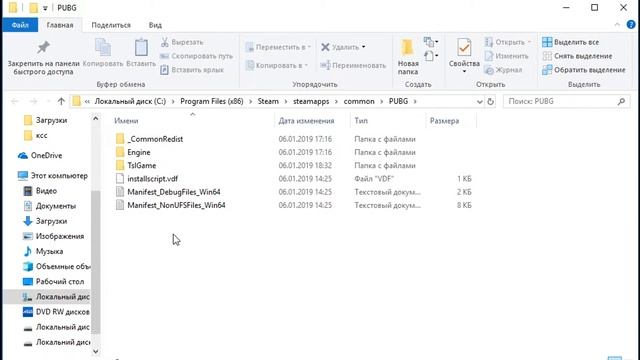The width and height of the screenshot is (640, 360).
Task: Click the Back navigation arrow
Action: [x=15, y=101]
